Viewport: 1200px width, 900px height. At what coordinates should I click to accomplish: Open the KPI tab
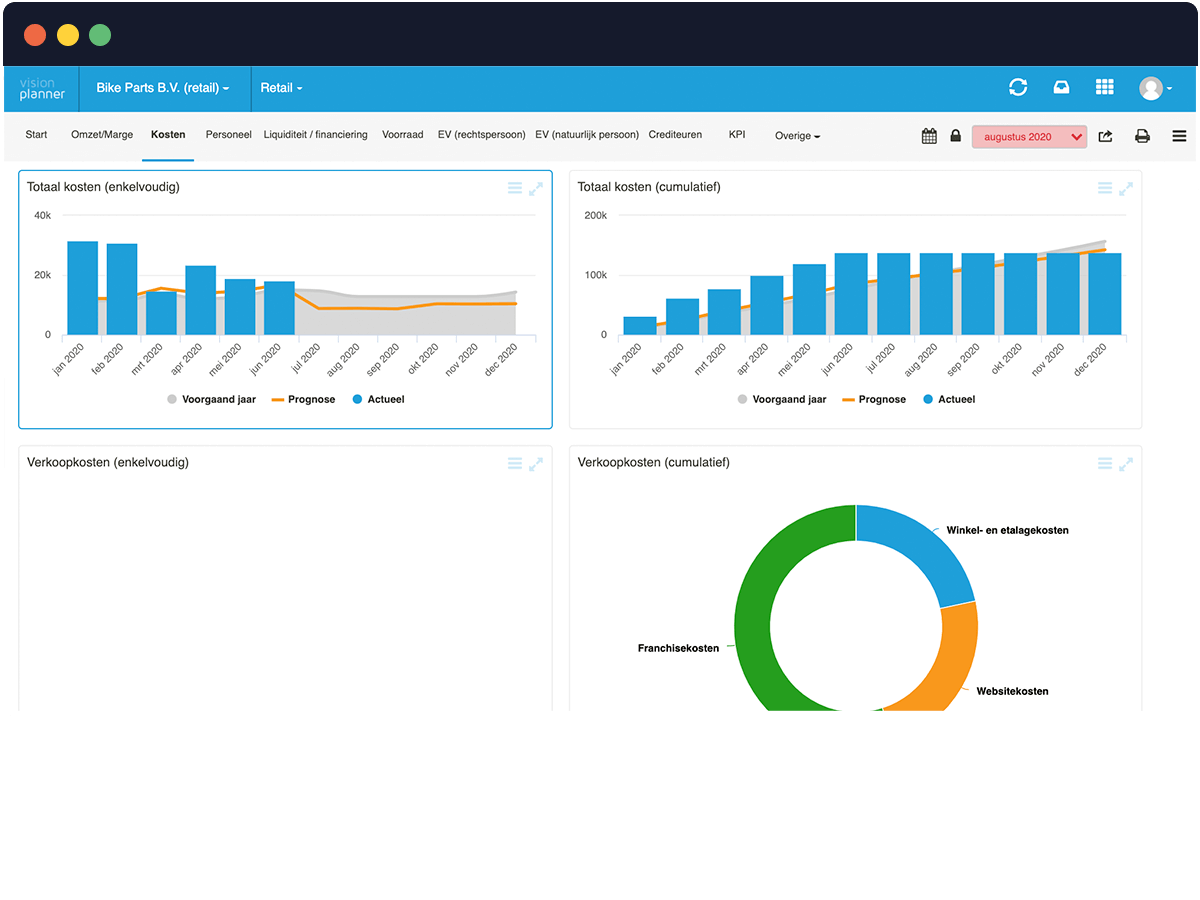737,134
